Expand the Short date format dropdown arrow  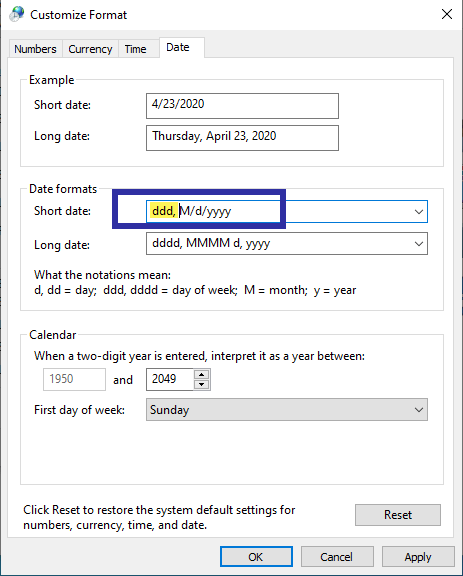pos(419,212)
